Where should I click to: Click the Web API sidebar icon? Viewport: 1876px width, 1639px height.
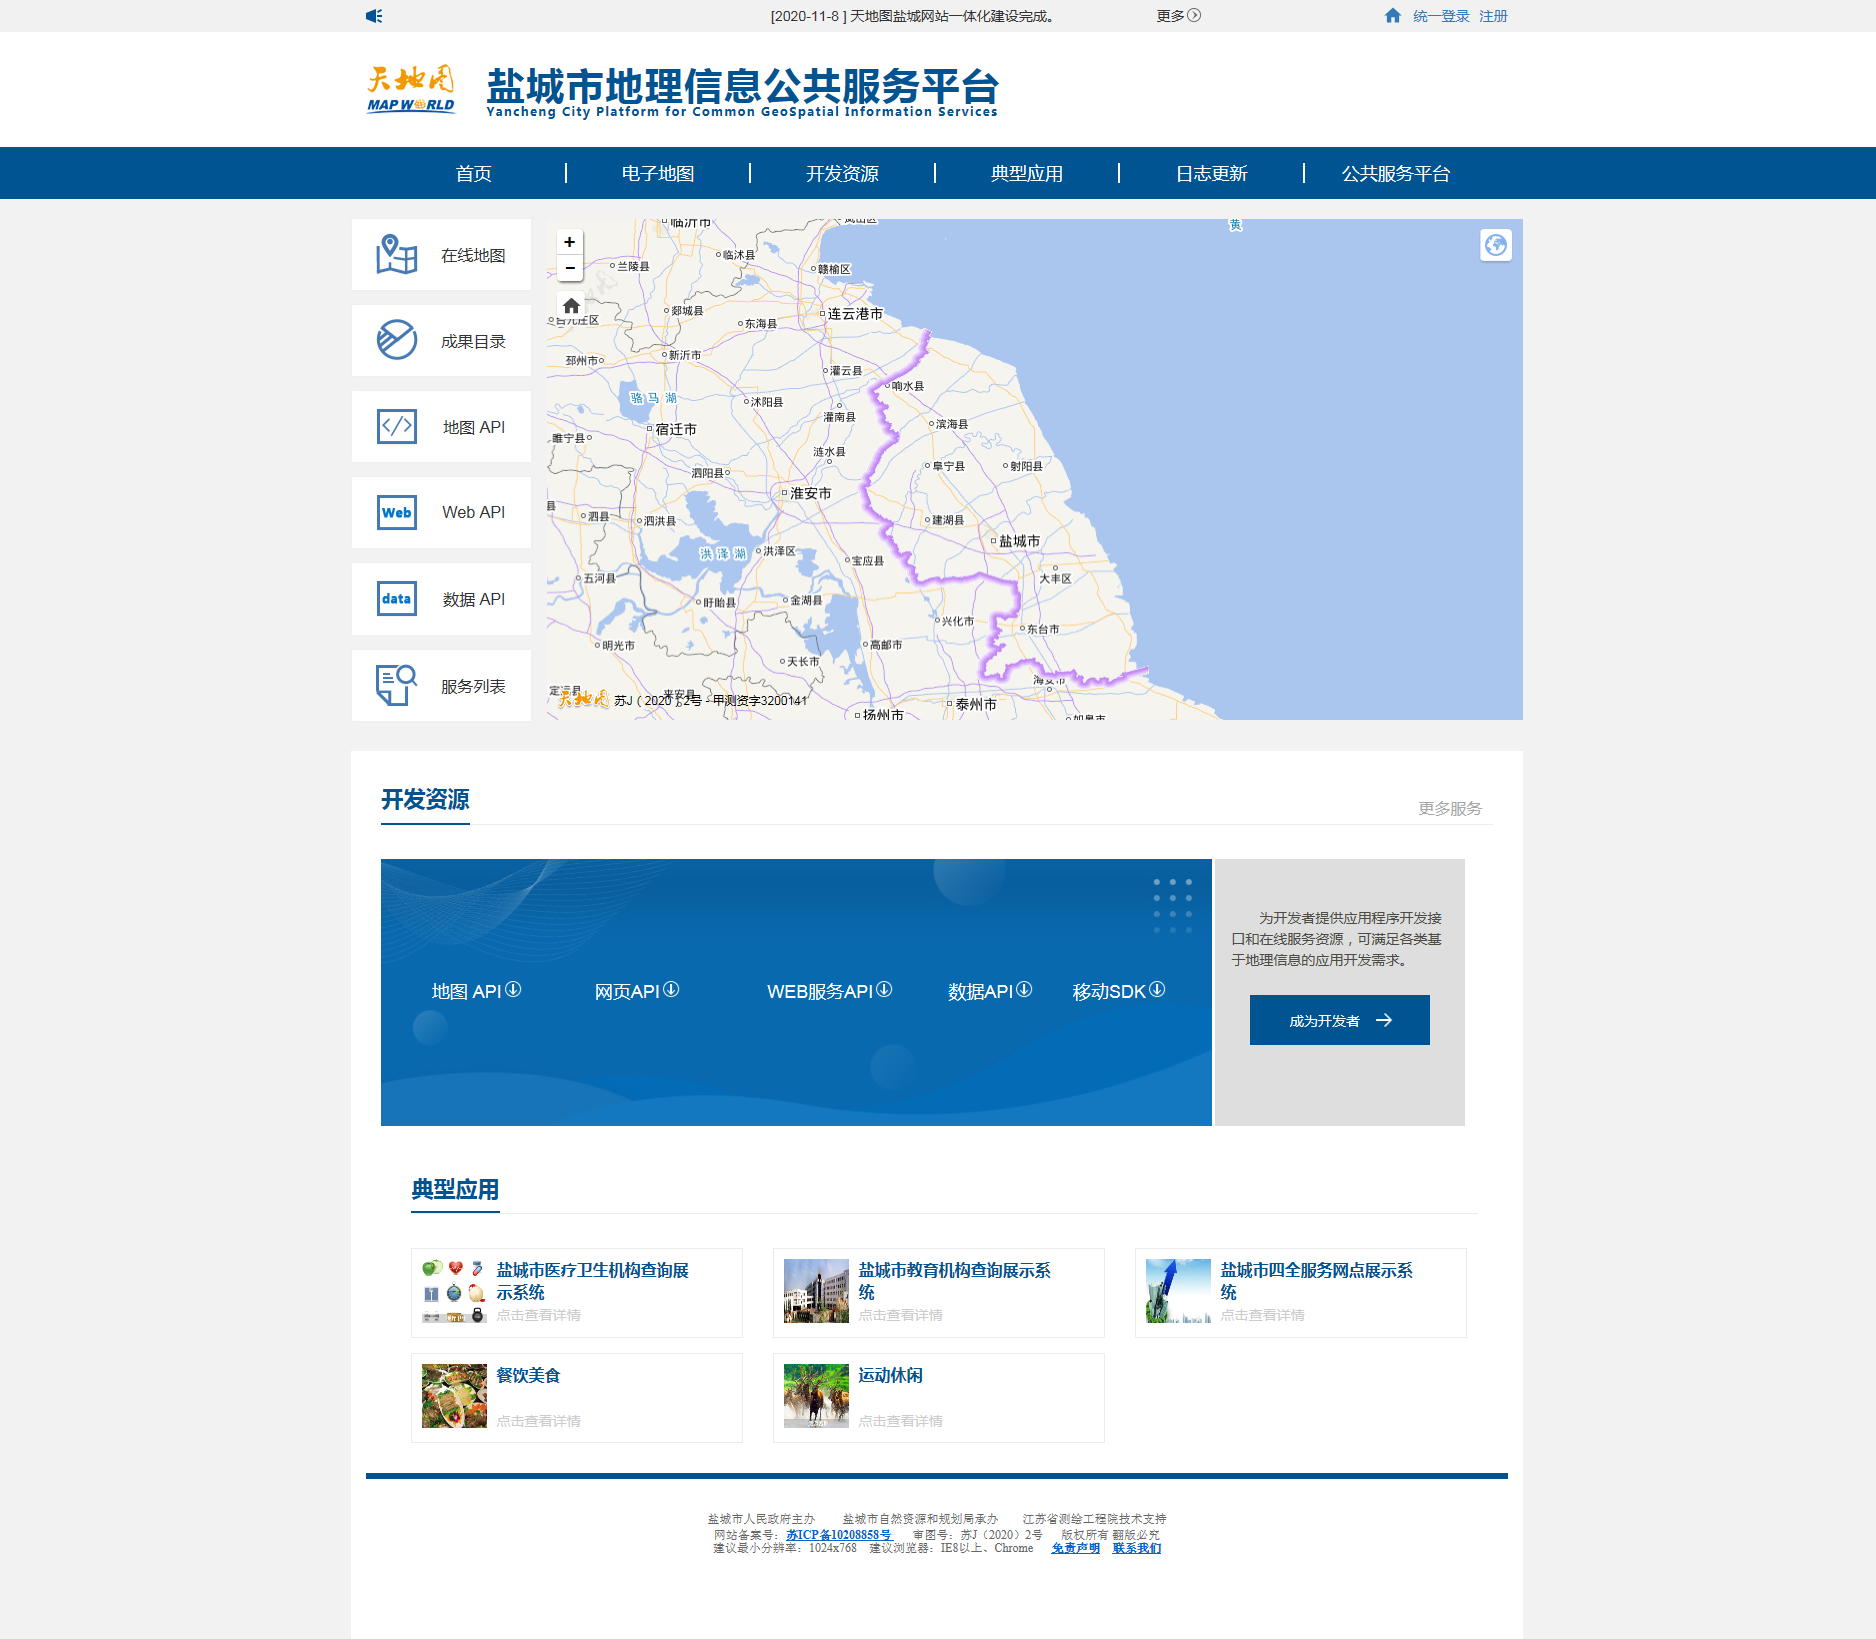tap(397, 512)
